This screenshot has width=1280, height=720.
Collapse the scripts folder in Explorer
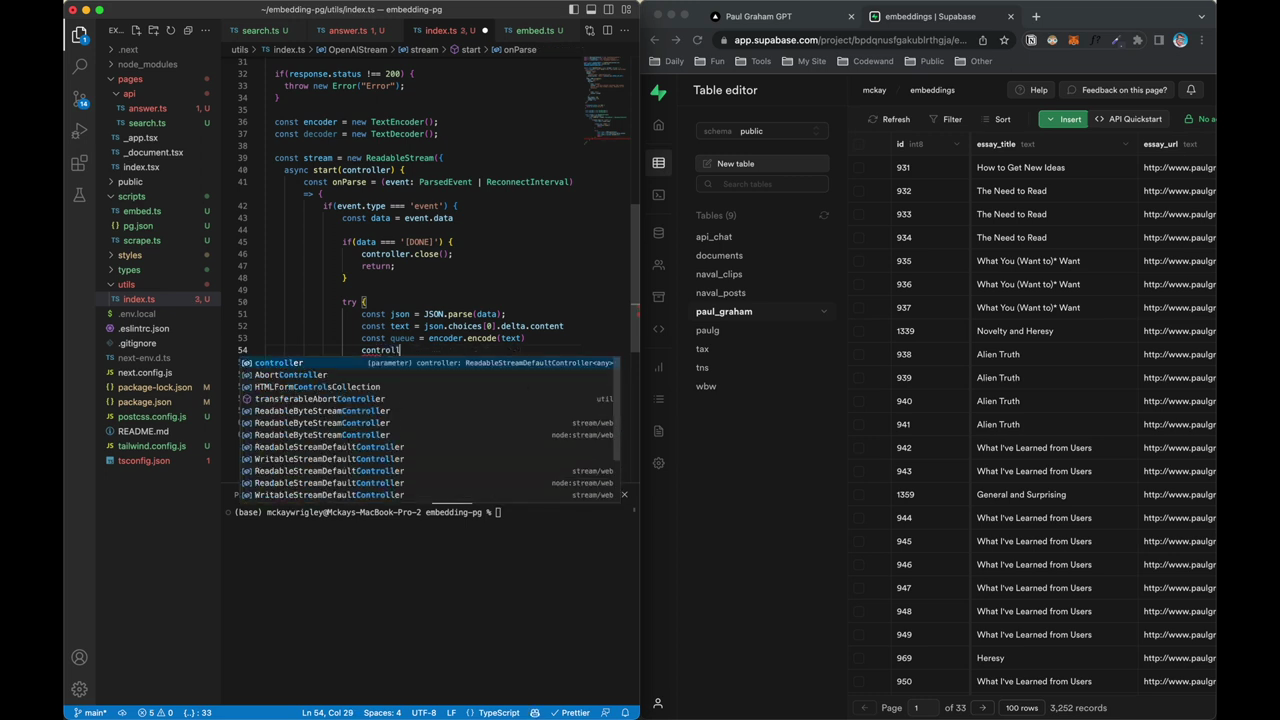[131, 196]
